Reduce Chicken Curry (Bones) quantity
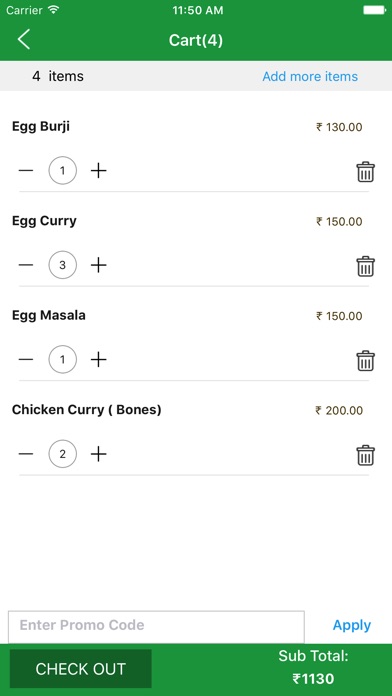392x696 pixels. [x=26, y=454]
